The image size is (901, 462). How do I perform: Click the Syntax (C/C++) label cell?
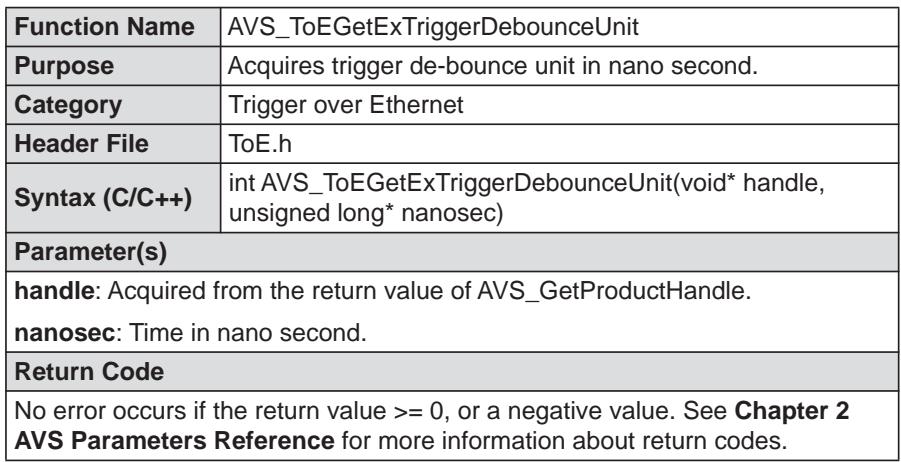coord(113,198)
